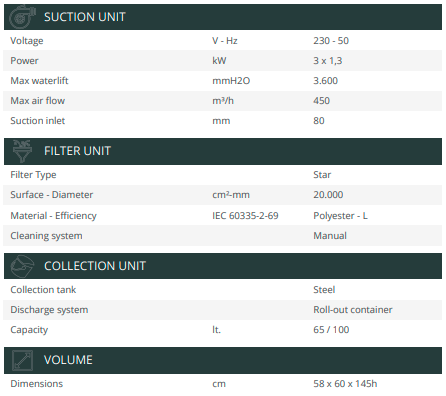Click the filter funnel icon

(22, 151)
